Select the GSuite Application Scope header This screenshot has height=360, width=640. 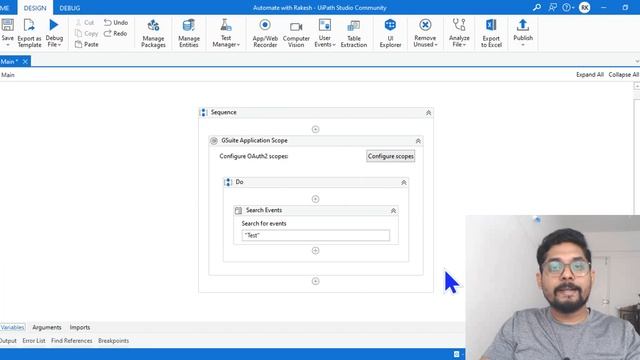(316, 140)
